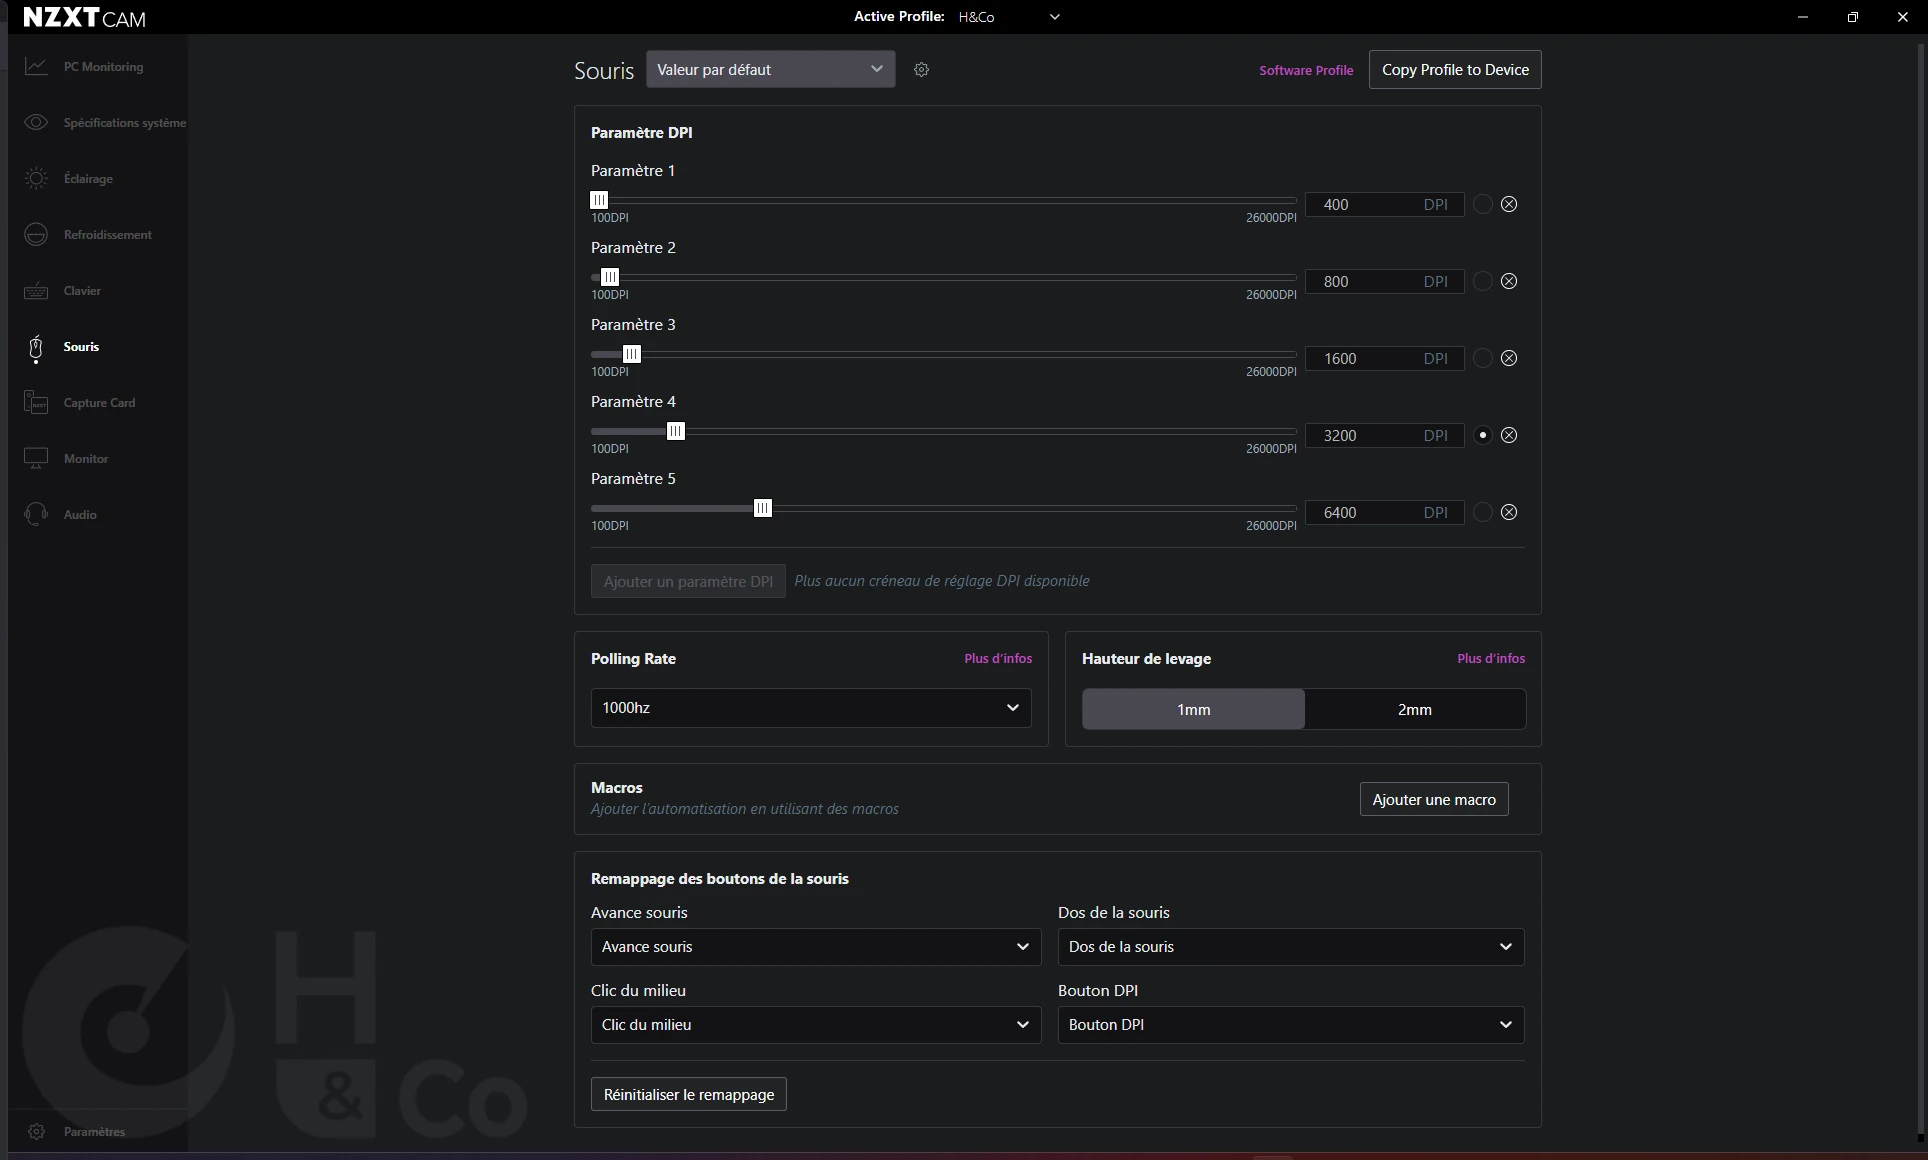The width and height of the screenshot is (1928, 1160).
Task: Click Copy Profile to Device button
Action: pos(1455,69)
